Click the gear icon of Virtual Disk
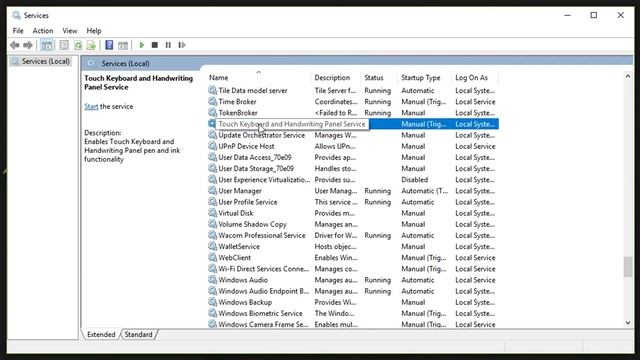This screenshot has width=640, height=360. pos(212,213)
